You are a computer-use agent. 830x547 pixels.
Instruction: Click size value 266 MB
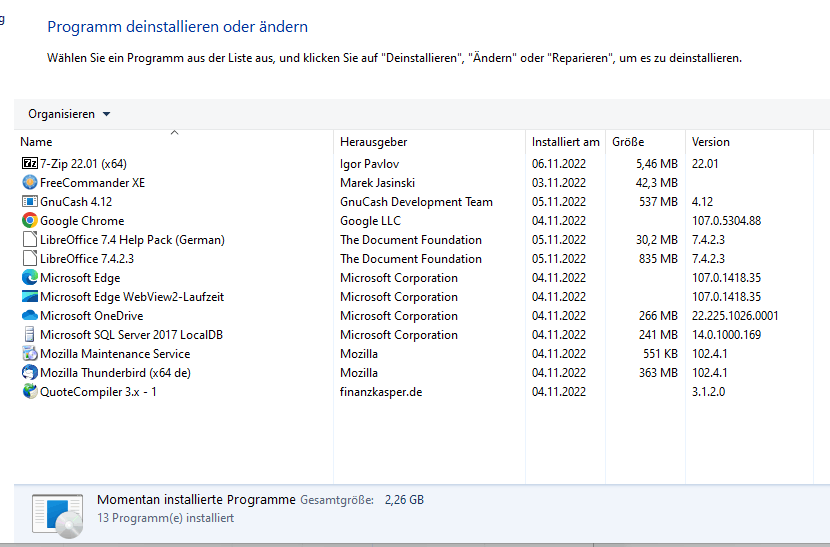[x=658, y=316]
